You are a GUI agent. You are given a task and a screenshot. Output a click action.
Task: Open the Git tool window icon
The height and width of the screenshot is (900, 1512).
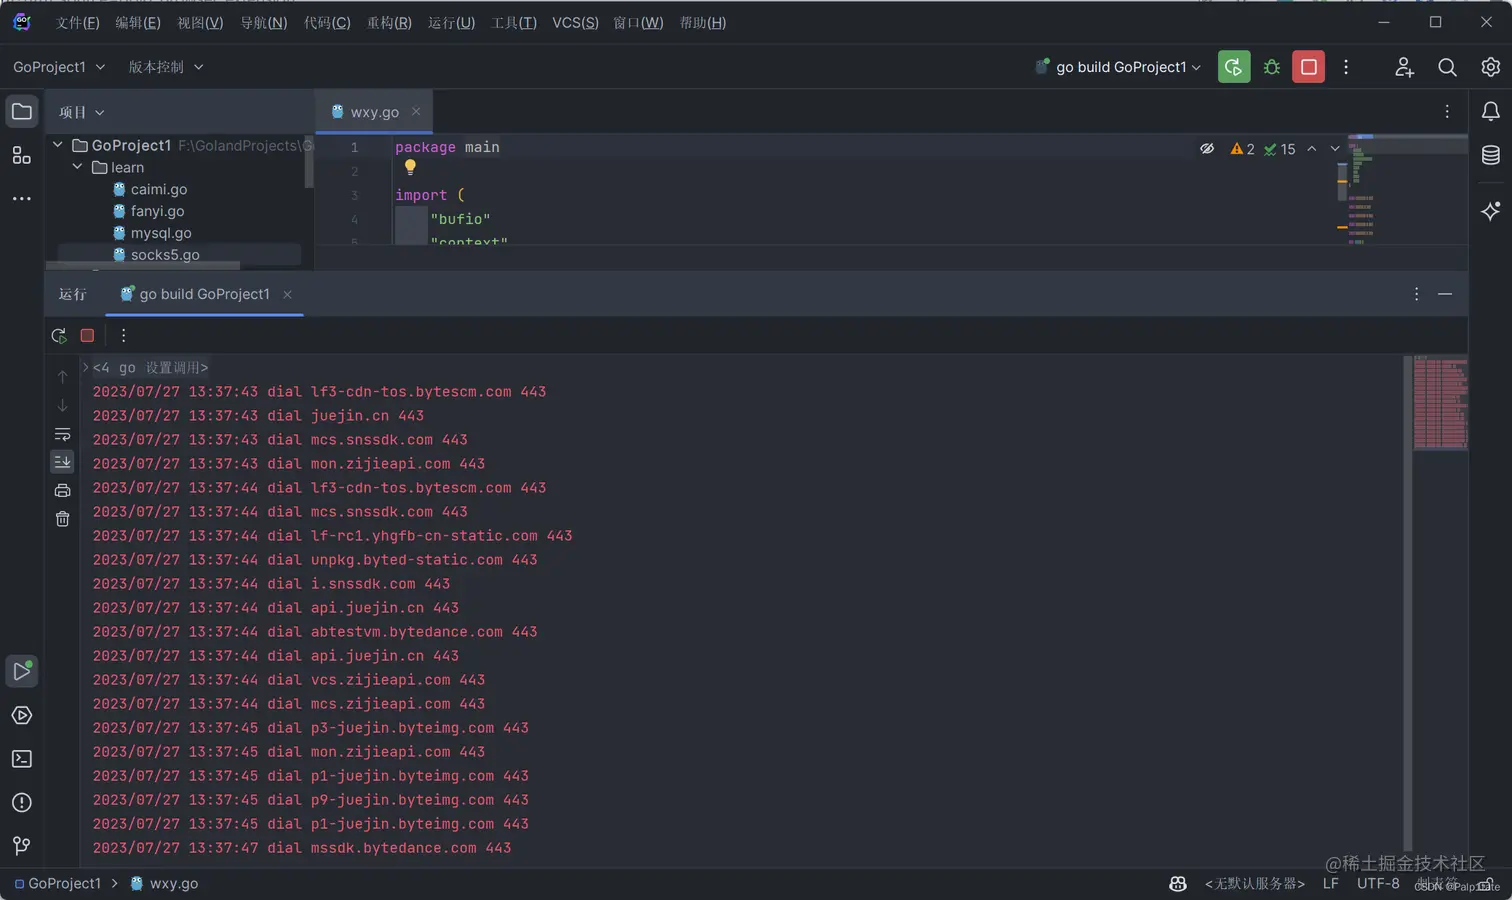coord(22,846)
